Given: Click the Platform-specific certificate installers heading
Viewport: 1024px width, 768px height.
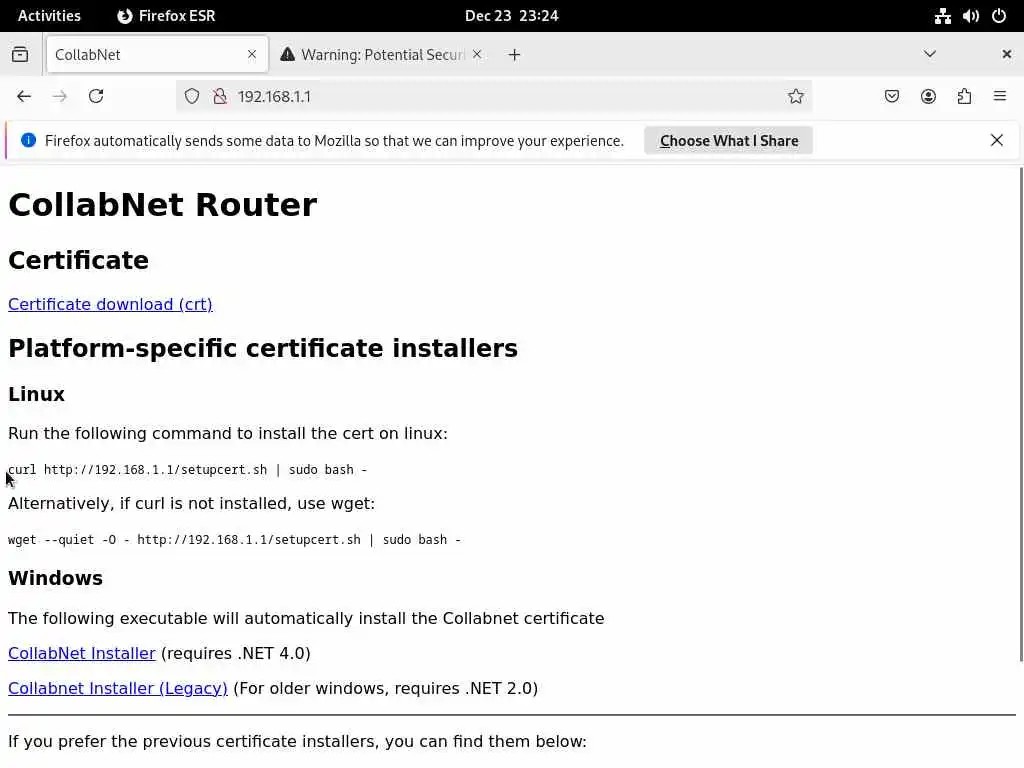Looking at the screenshot, I should [263, 348].
